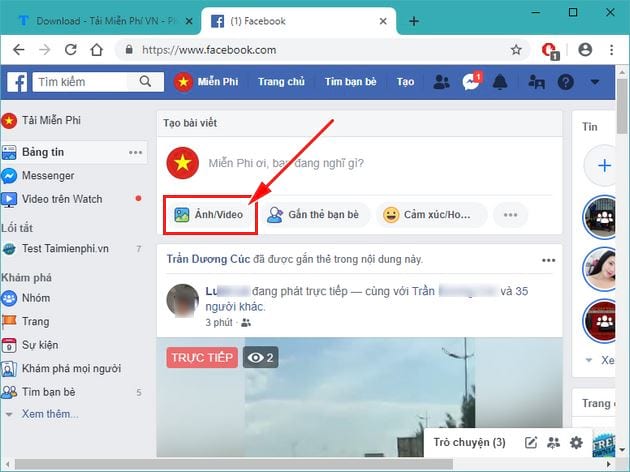Play the TRỰC TIẾP live video
Image resolution: width=630 pixels, height=472 pixels.
[359, 397]
